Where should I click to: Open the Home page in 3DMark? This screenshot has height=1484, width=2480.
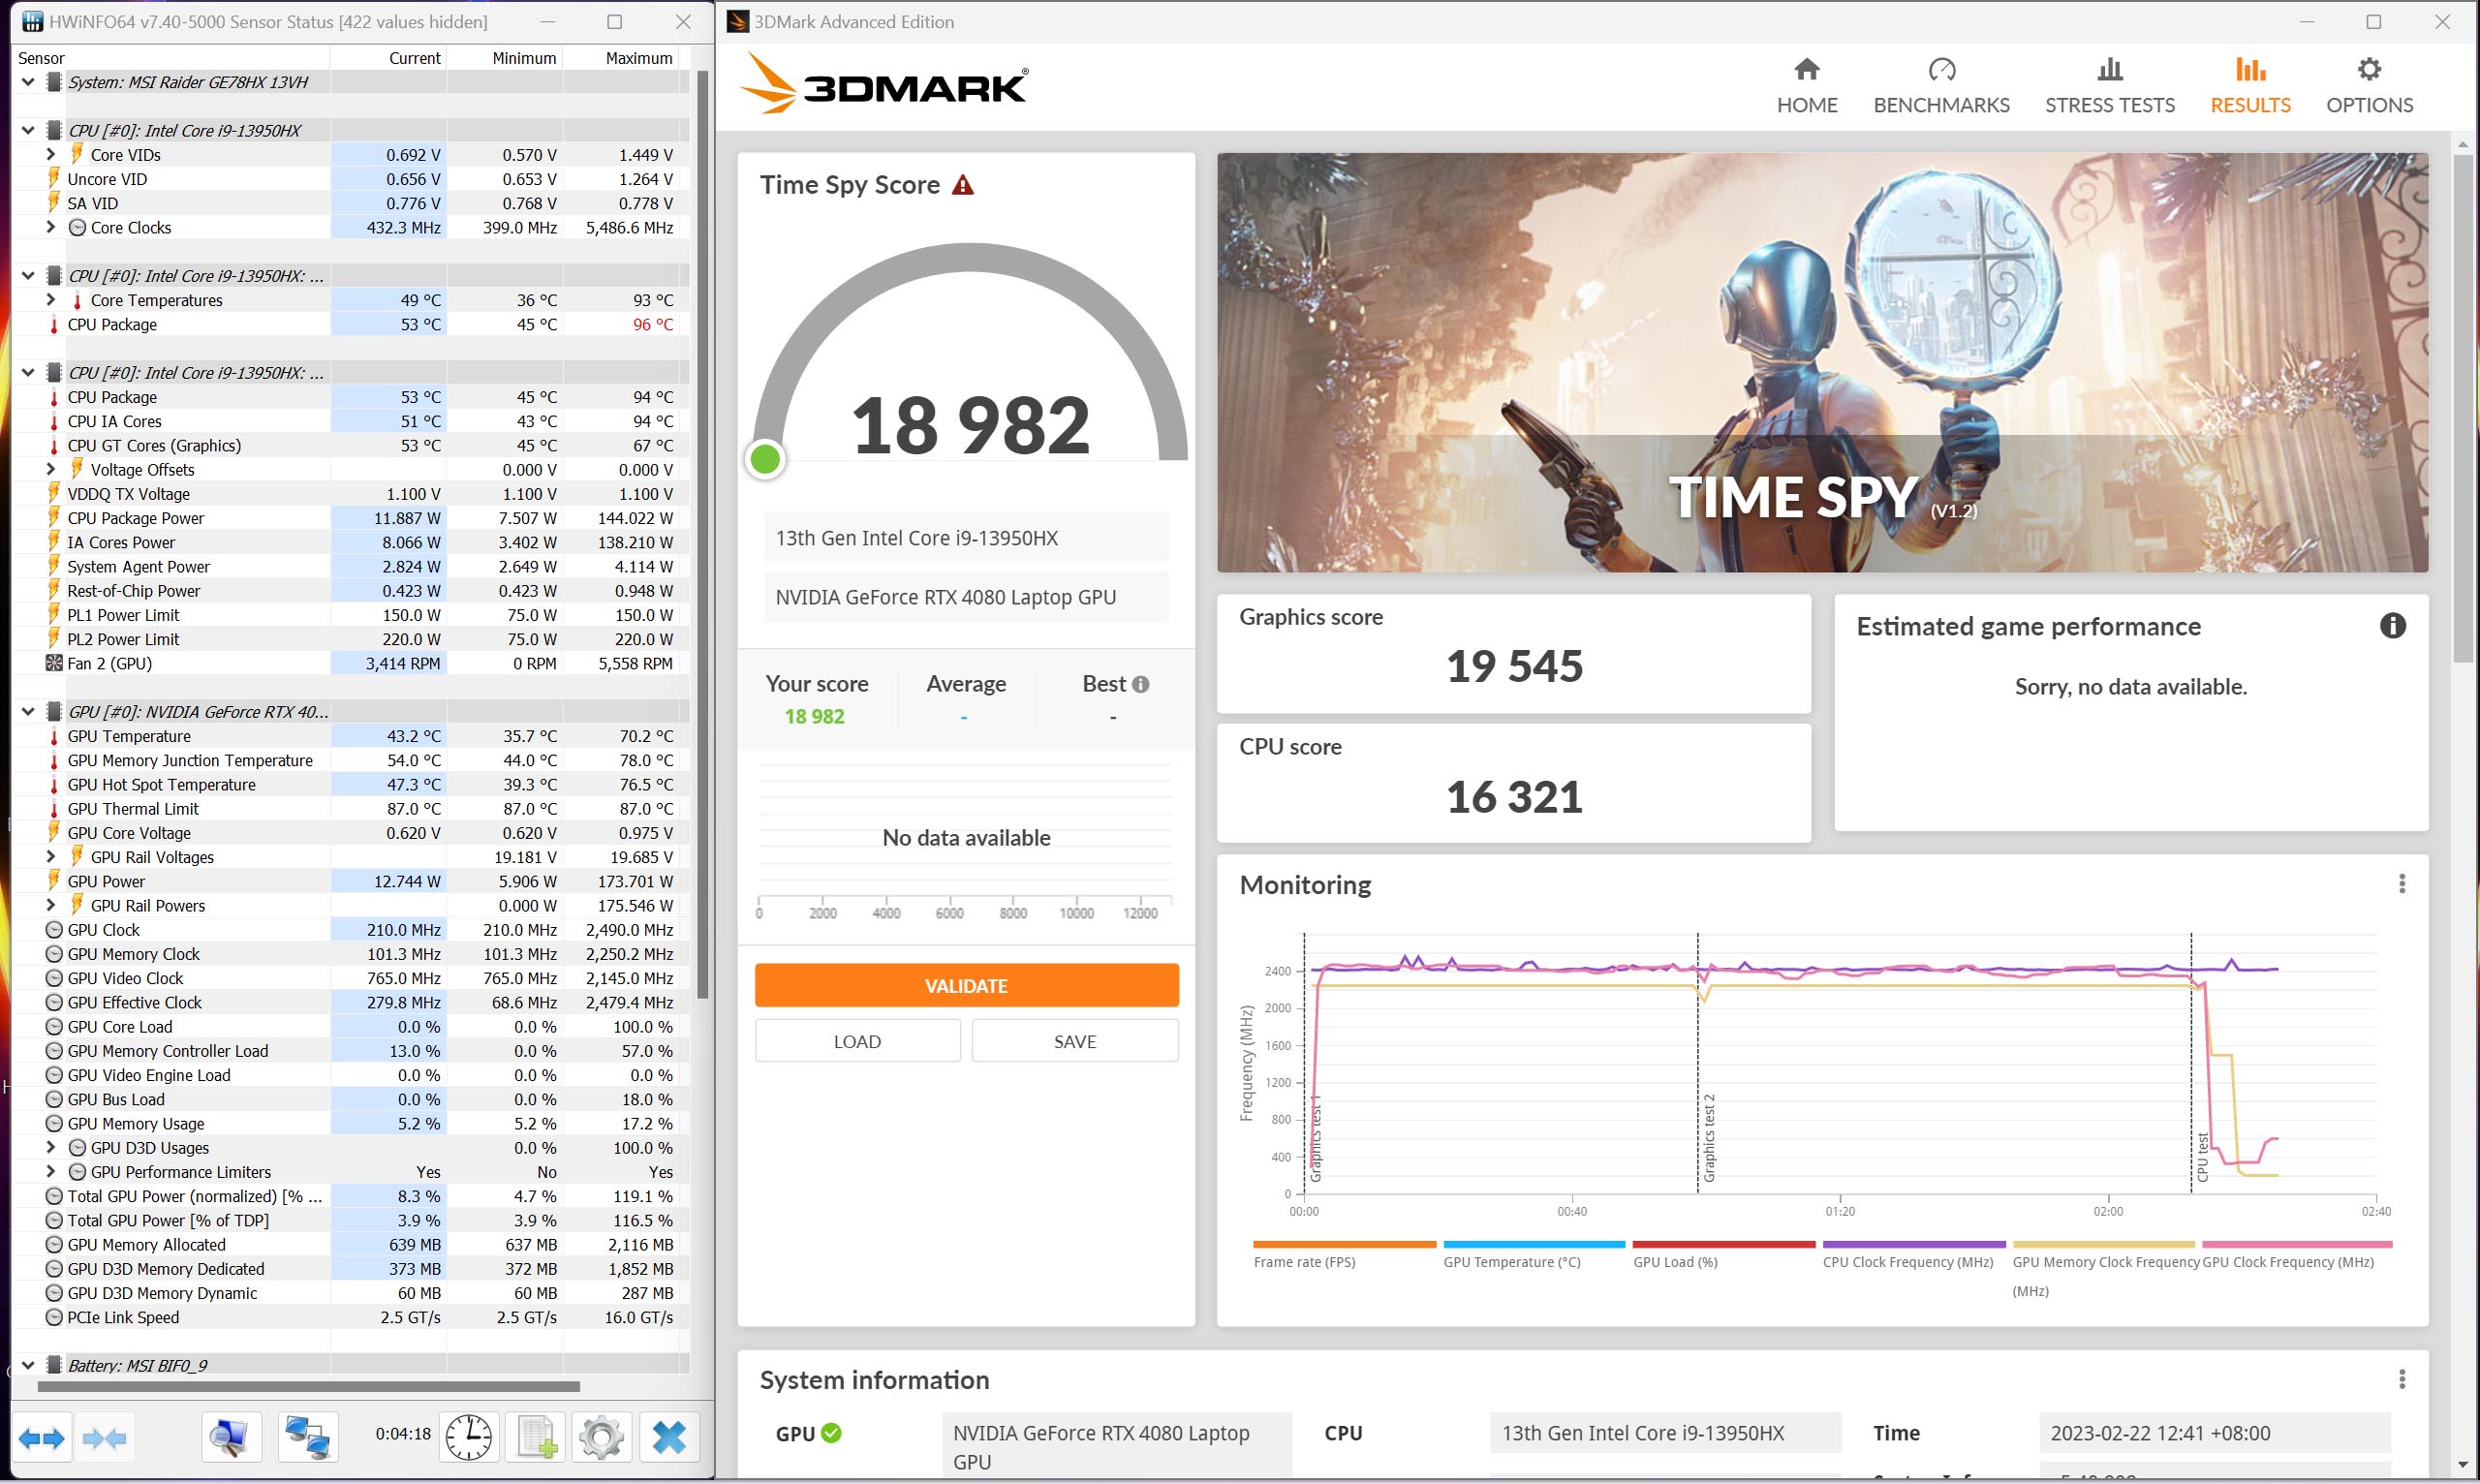point(1806,86)
